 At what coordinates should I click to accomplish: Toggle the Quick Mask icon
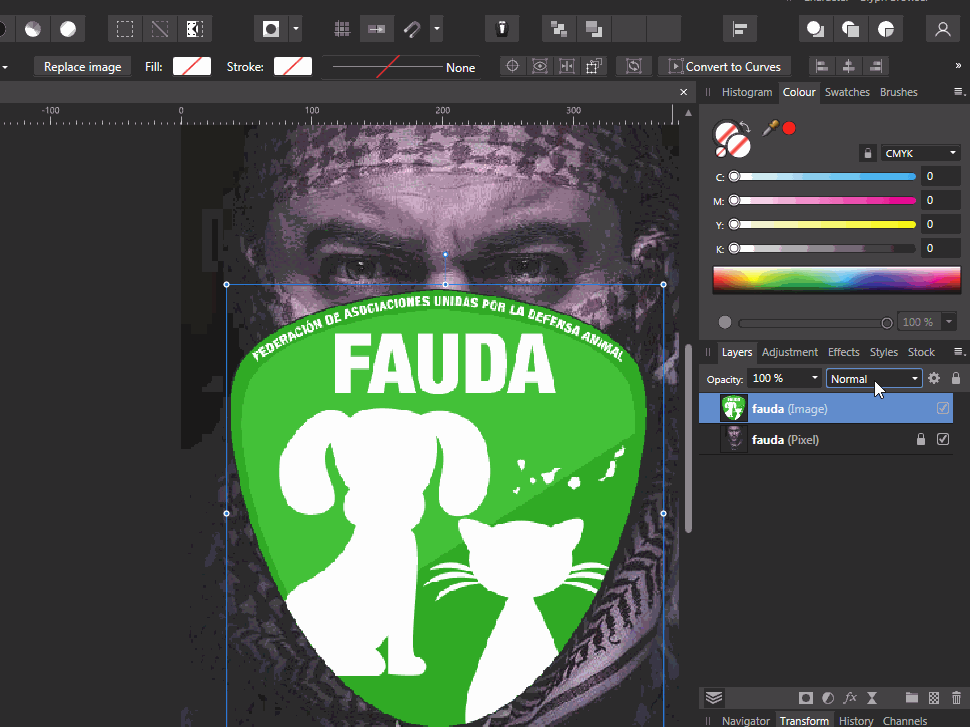coord(271,29)
